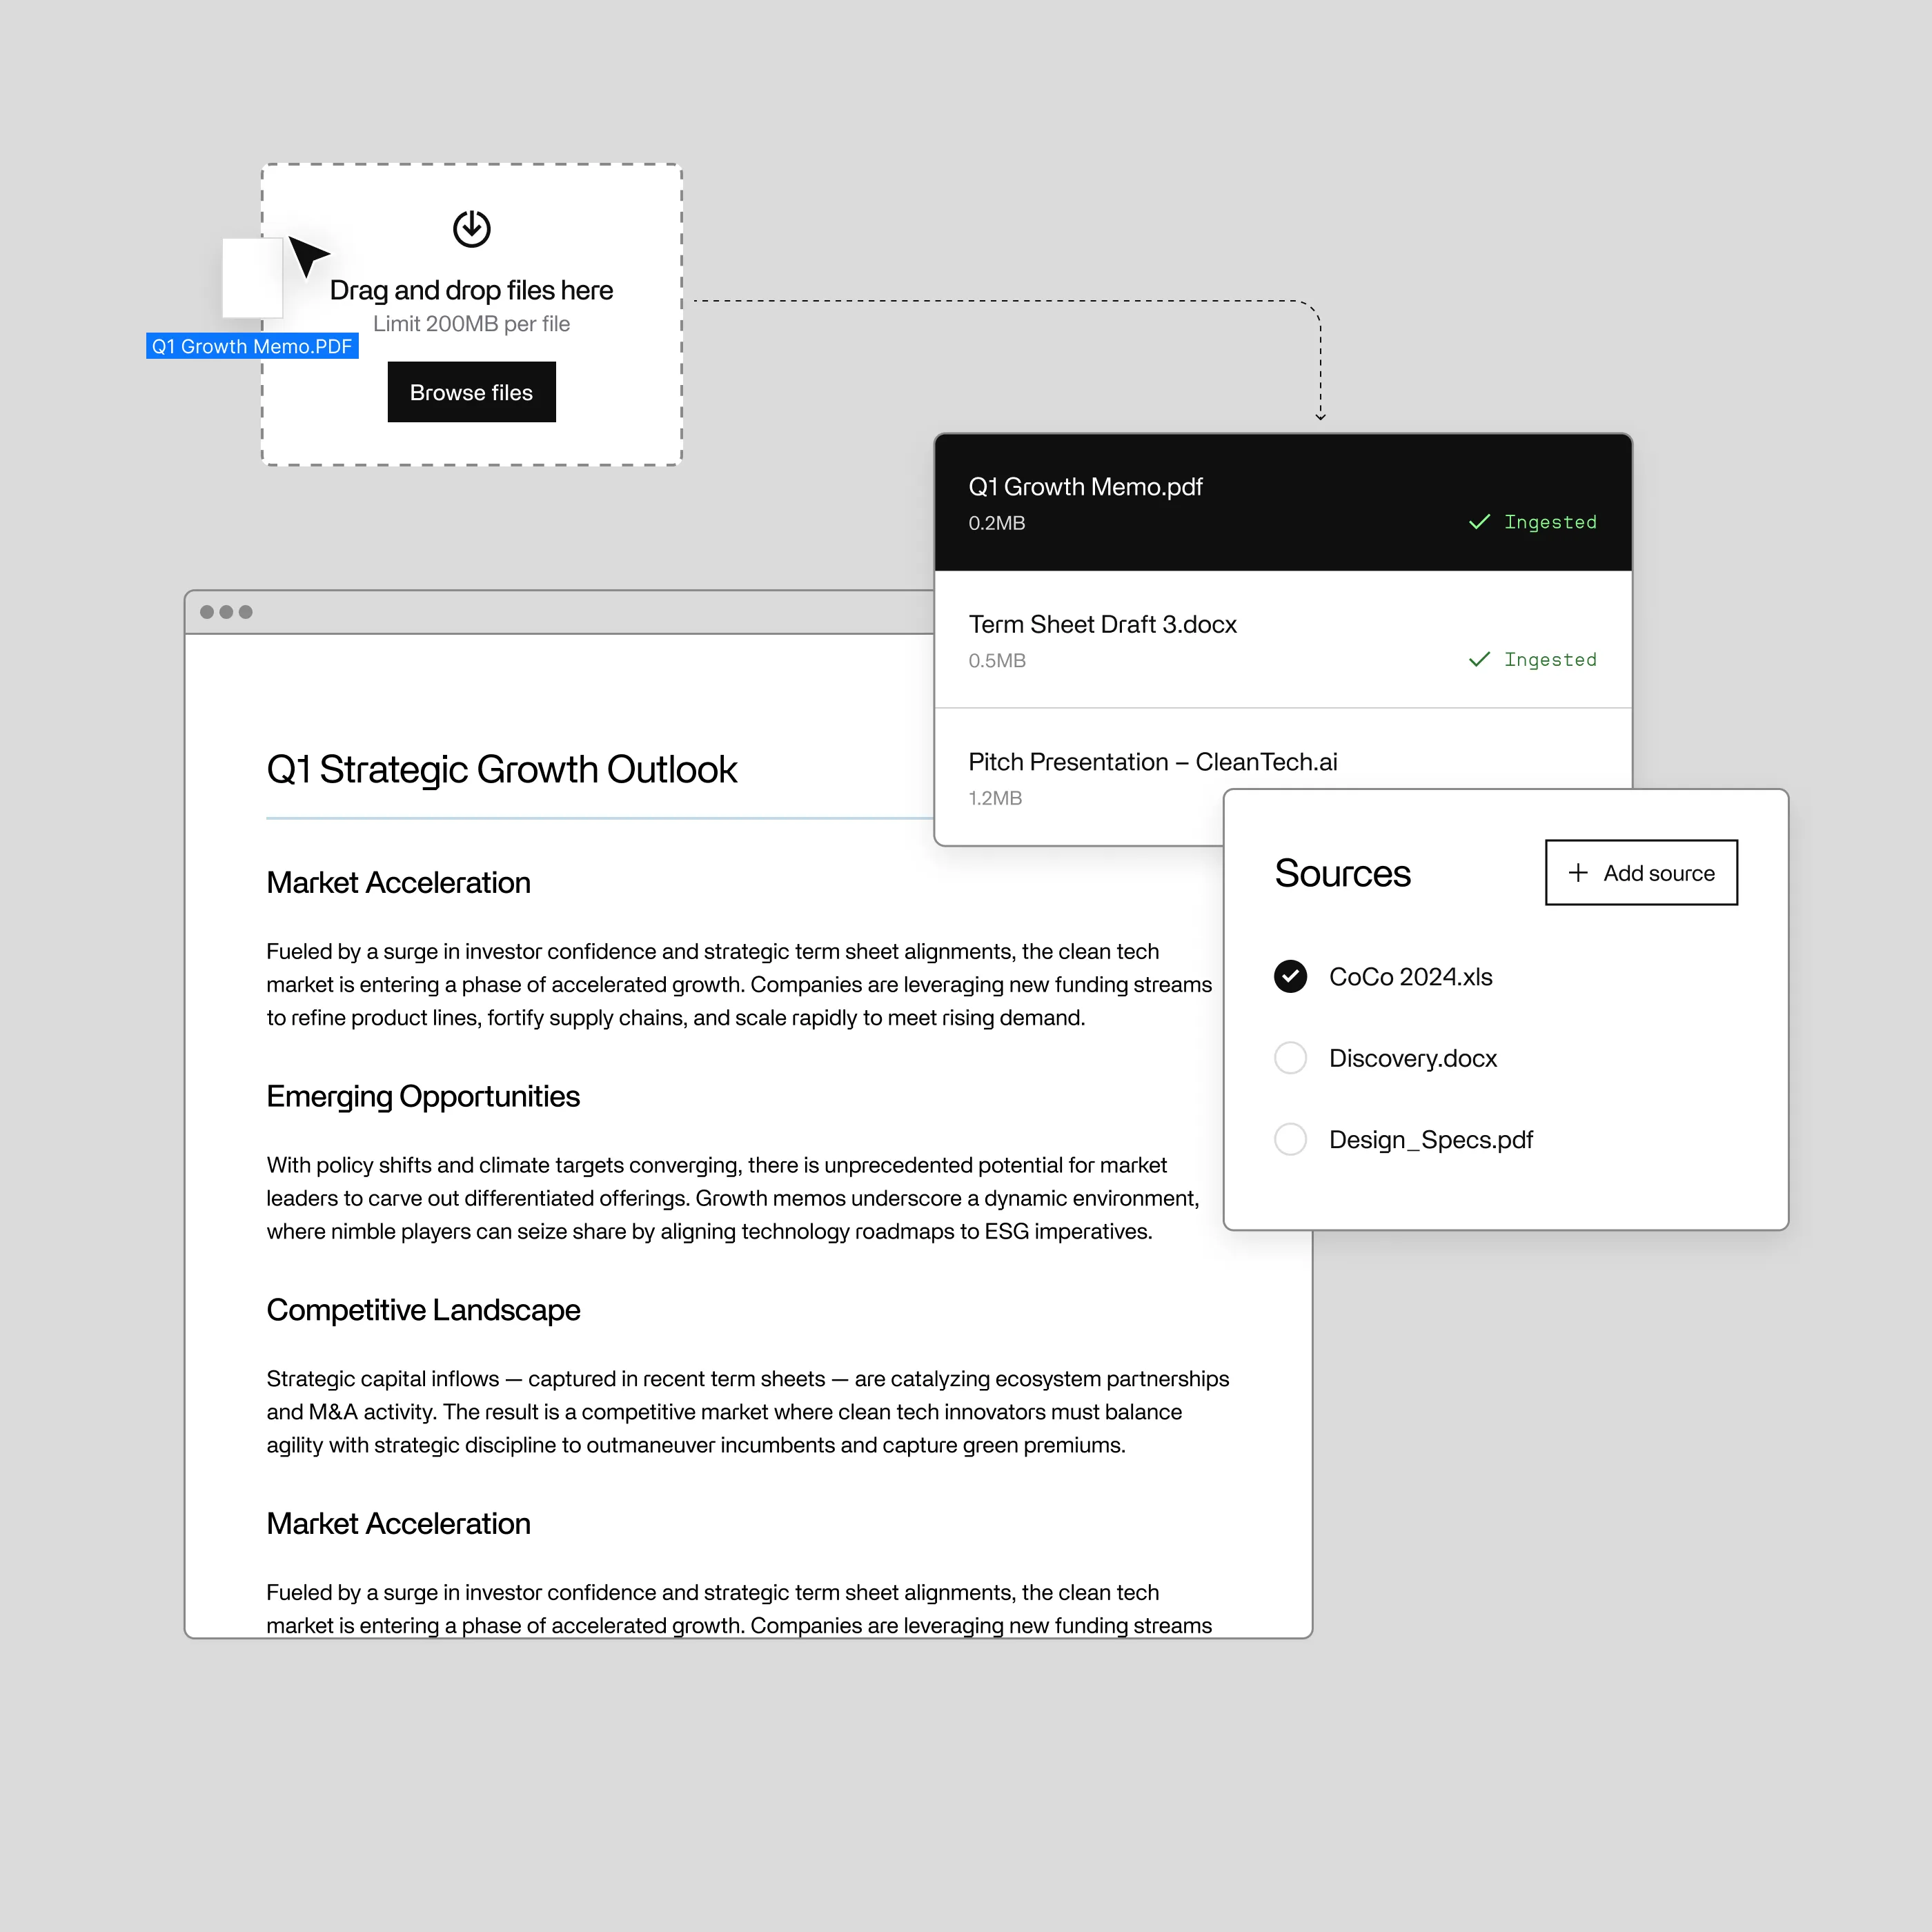1932x1932 pixels.
Task: Click the plus icon in Add source
Action: tap(1578, 872)
